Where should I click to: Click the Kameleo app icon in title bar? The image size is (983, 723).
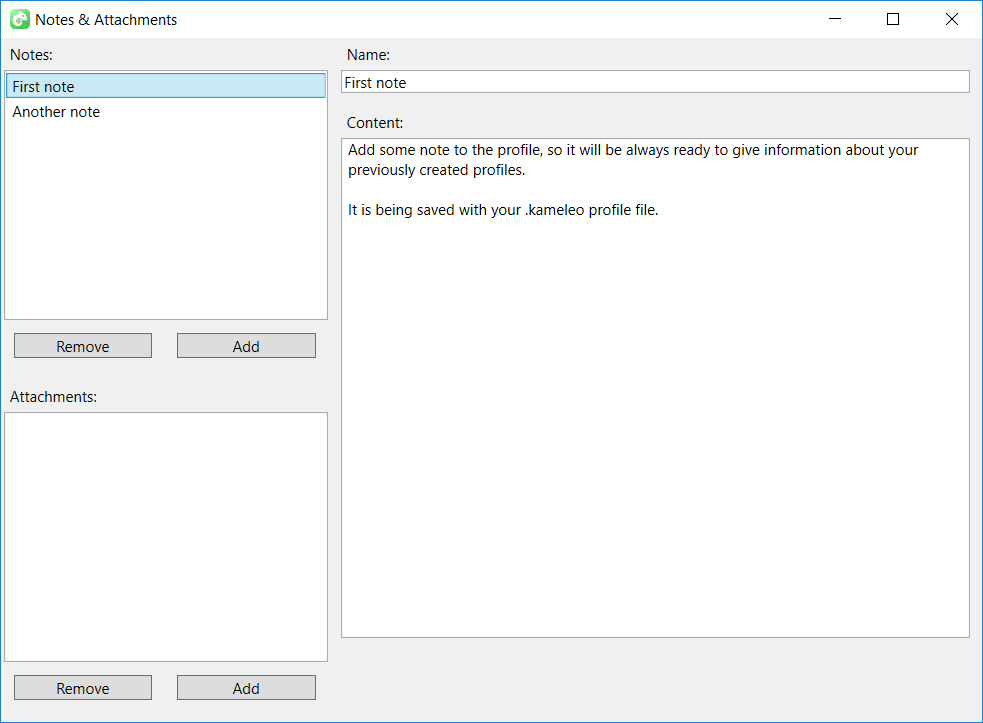click(x=20, y=19)
